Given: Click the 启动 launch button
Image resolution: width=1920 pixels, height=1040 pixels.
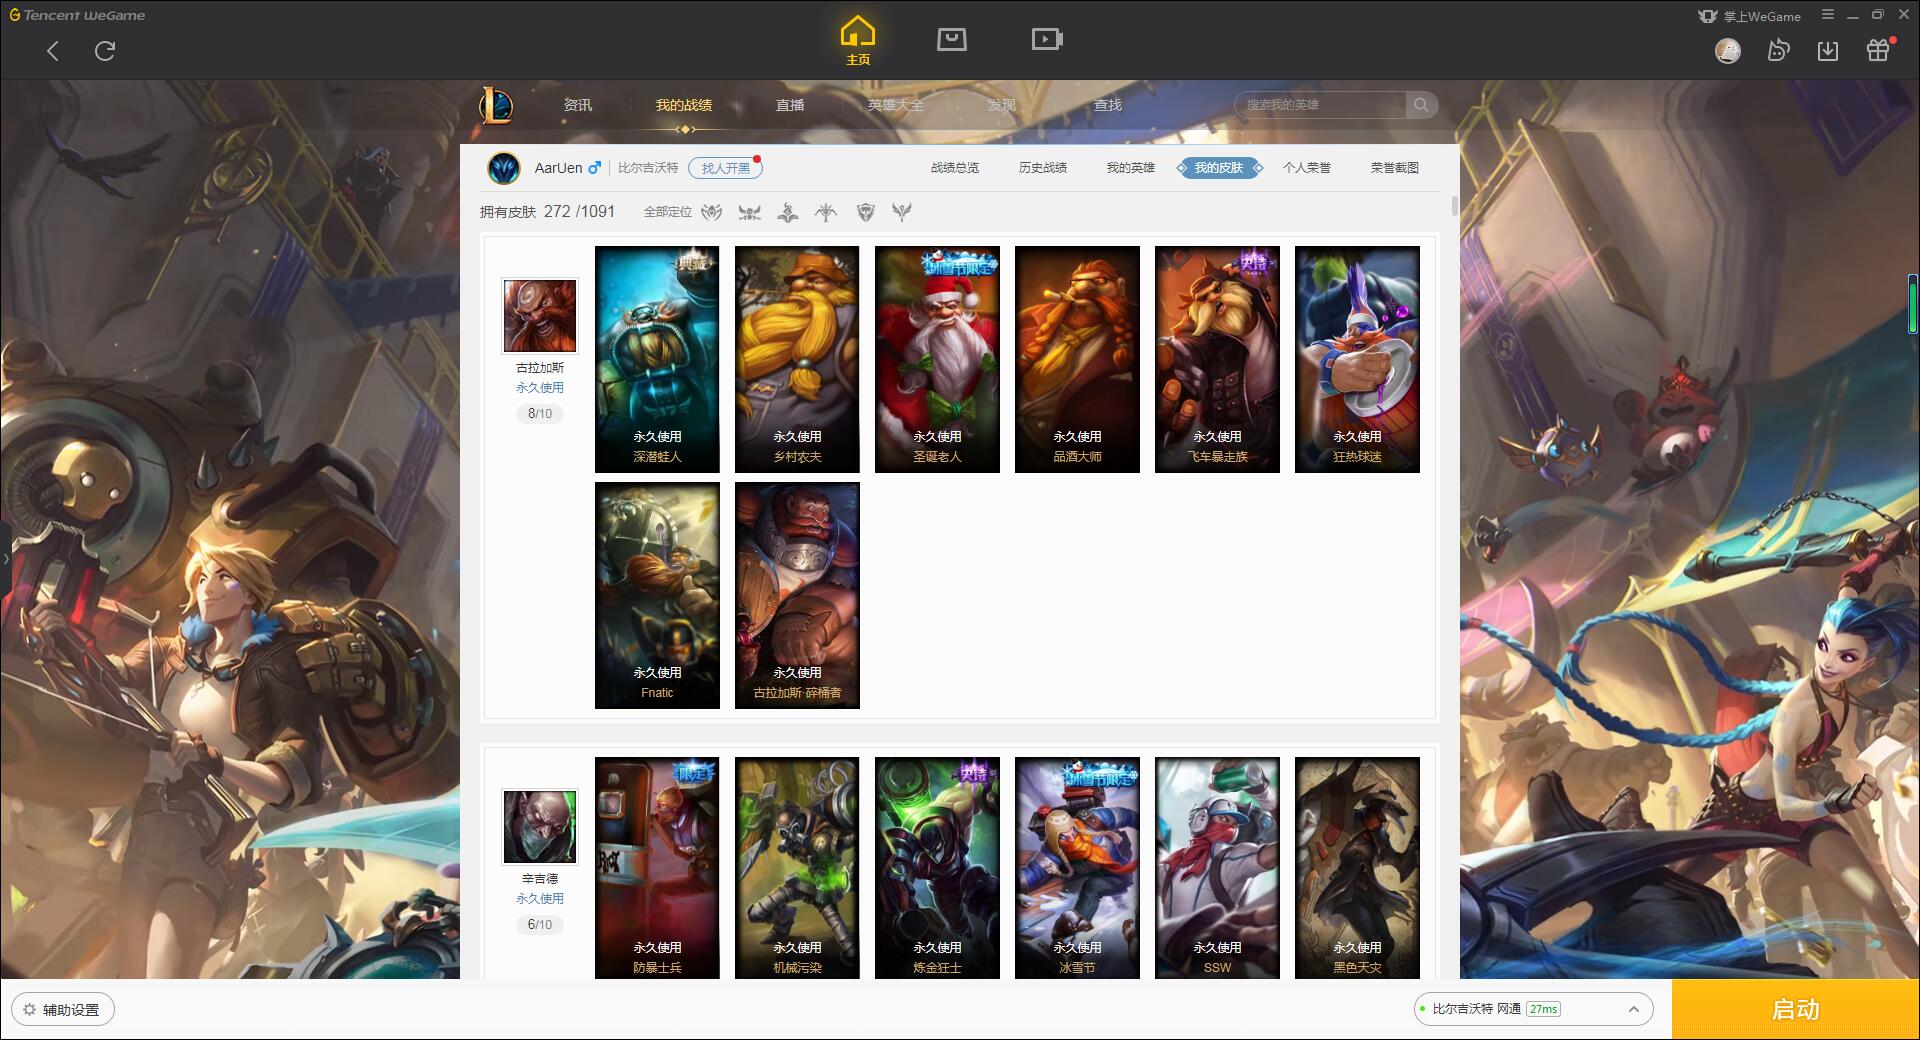Looking at the screenshot, I should 1796,1010.
